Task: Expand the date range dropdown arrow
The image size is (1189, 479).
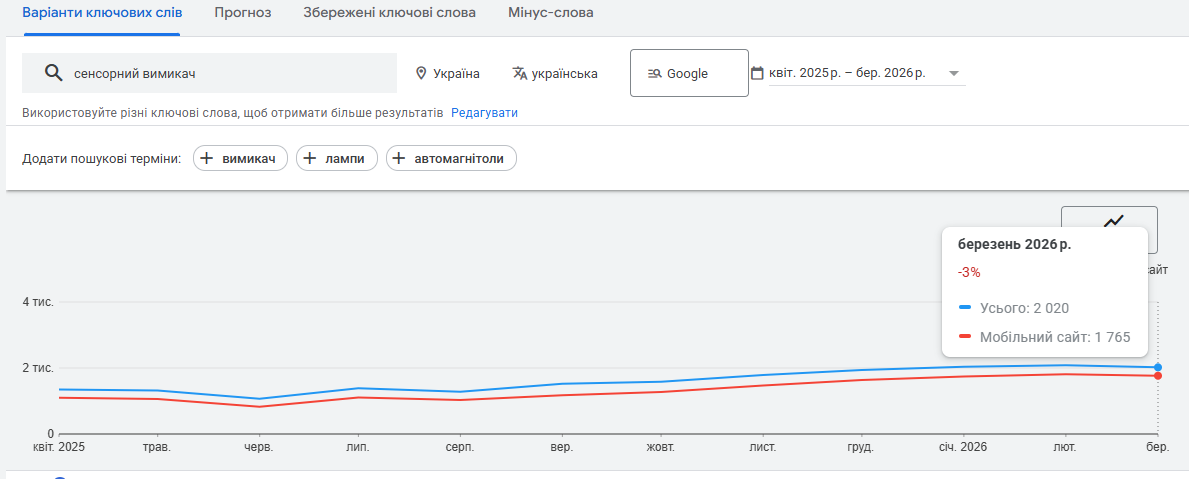Action: pyautogui.click(x=953, y=73)
